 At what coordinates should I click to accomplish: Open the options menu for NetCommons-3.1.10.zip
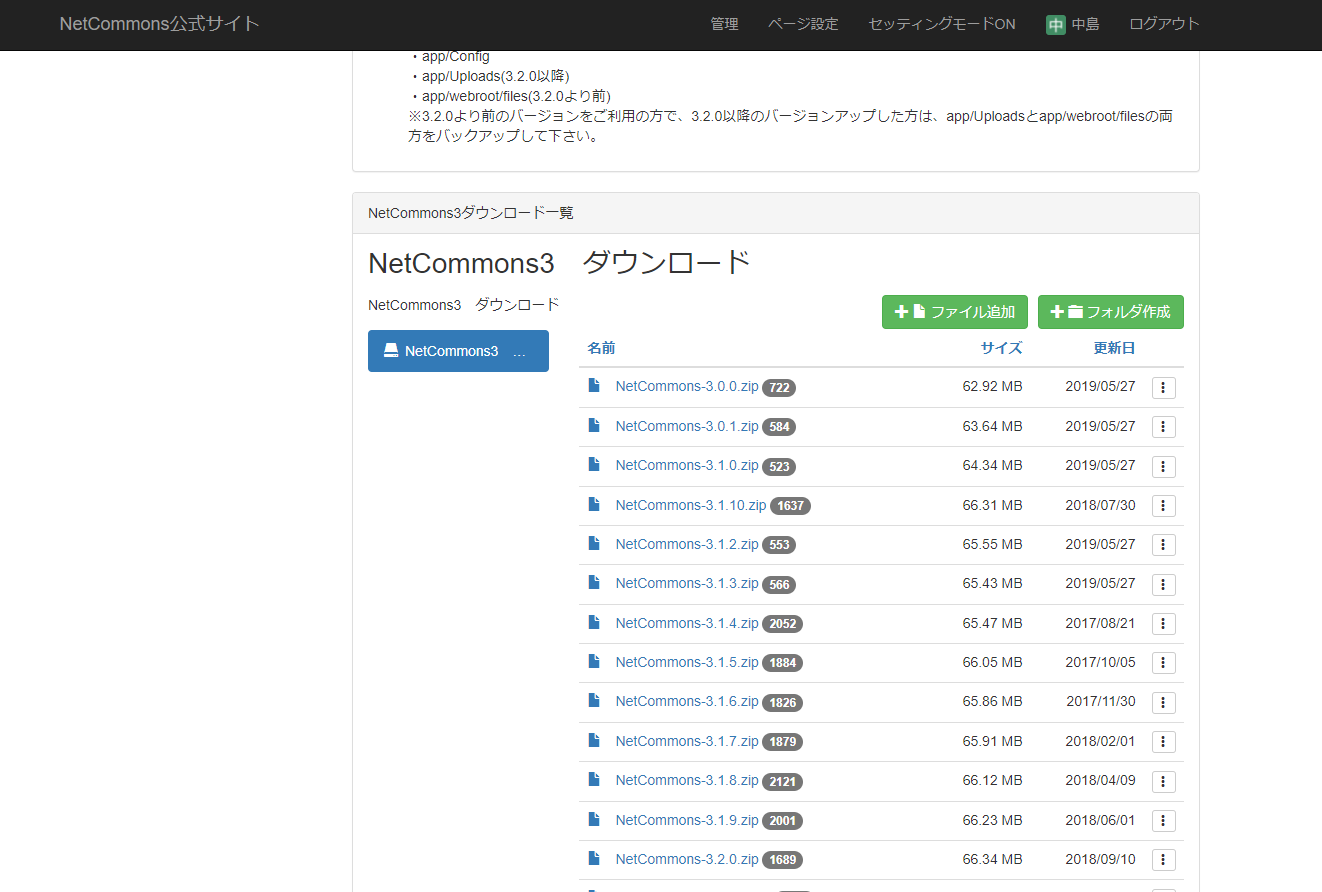(1163, 506)
